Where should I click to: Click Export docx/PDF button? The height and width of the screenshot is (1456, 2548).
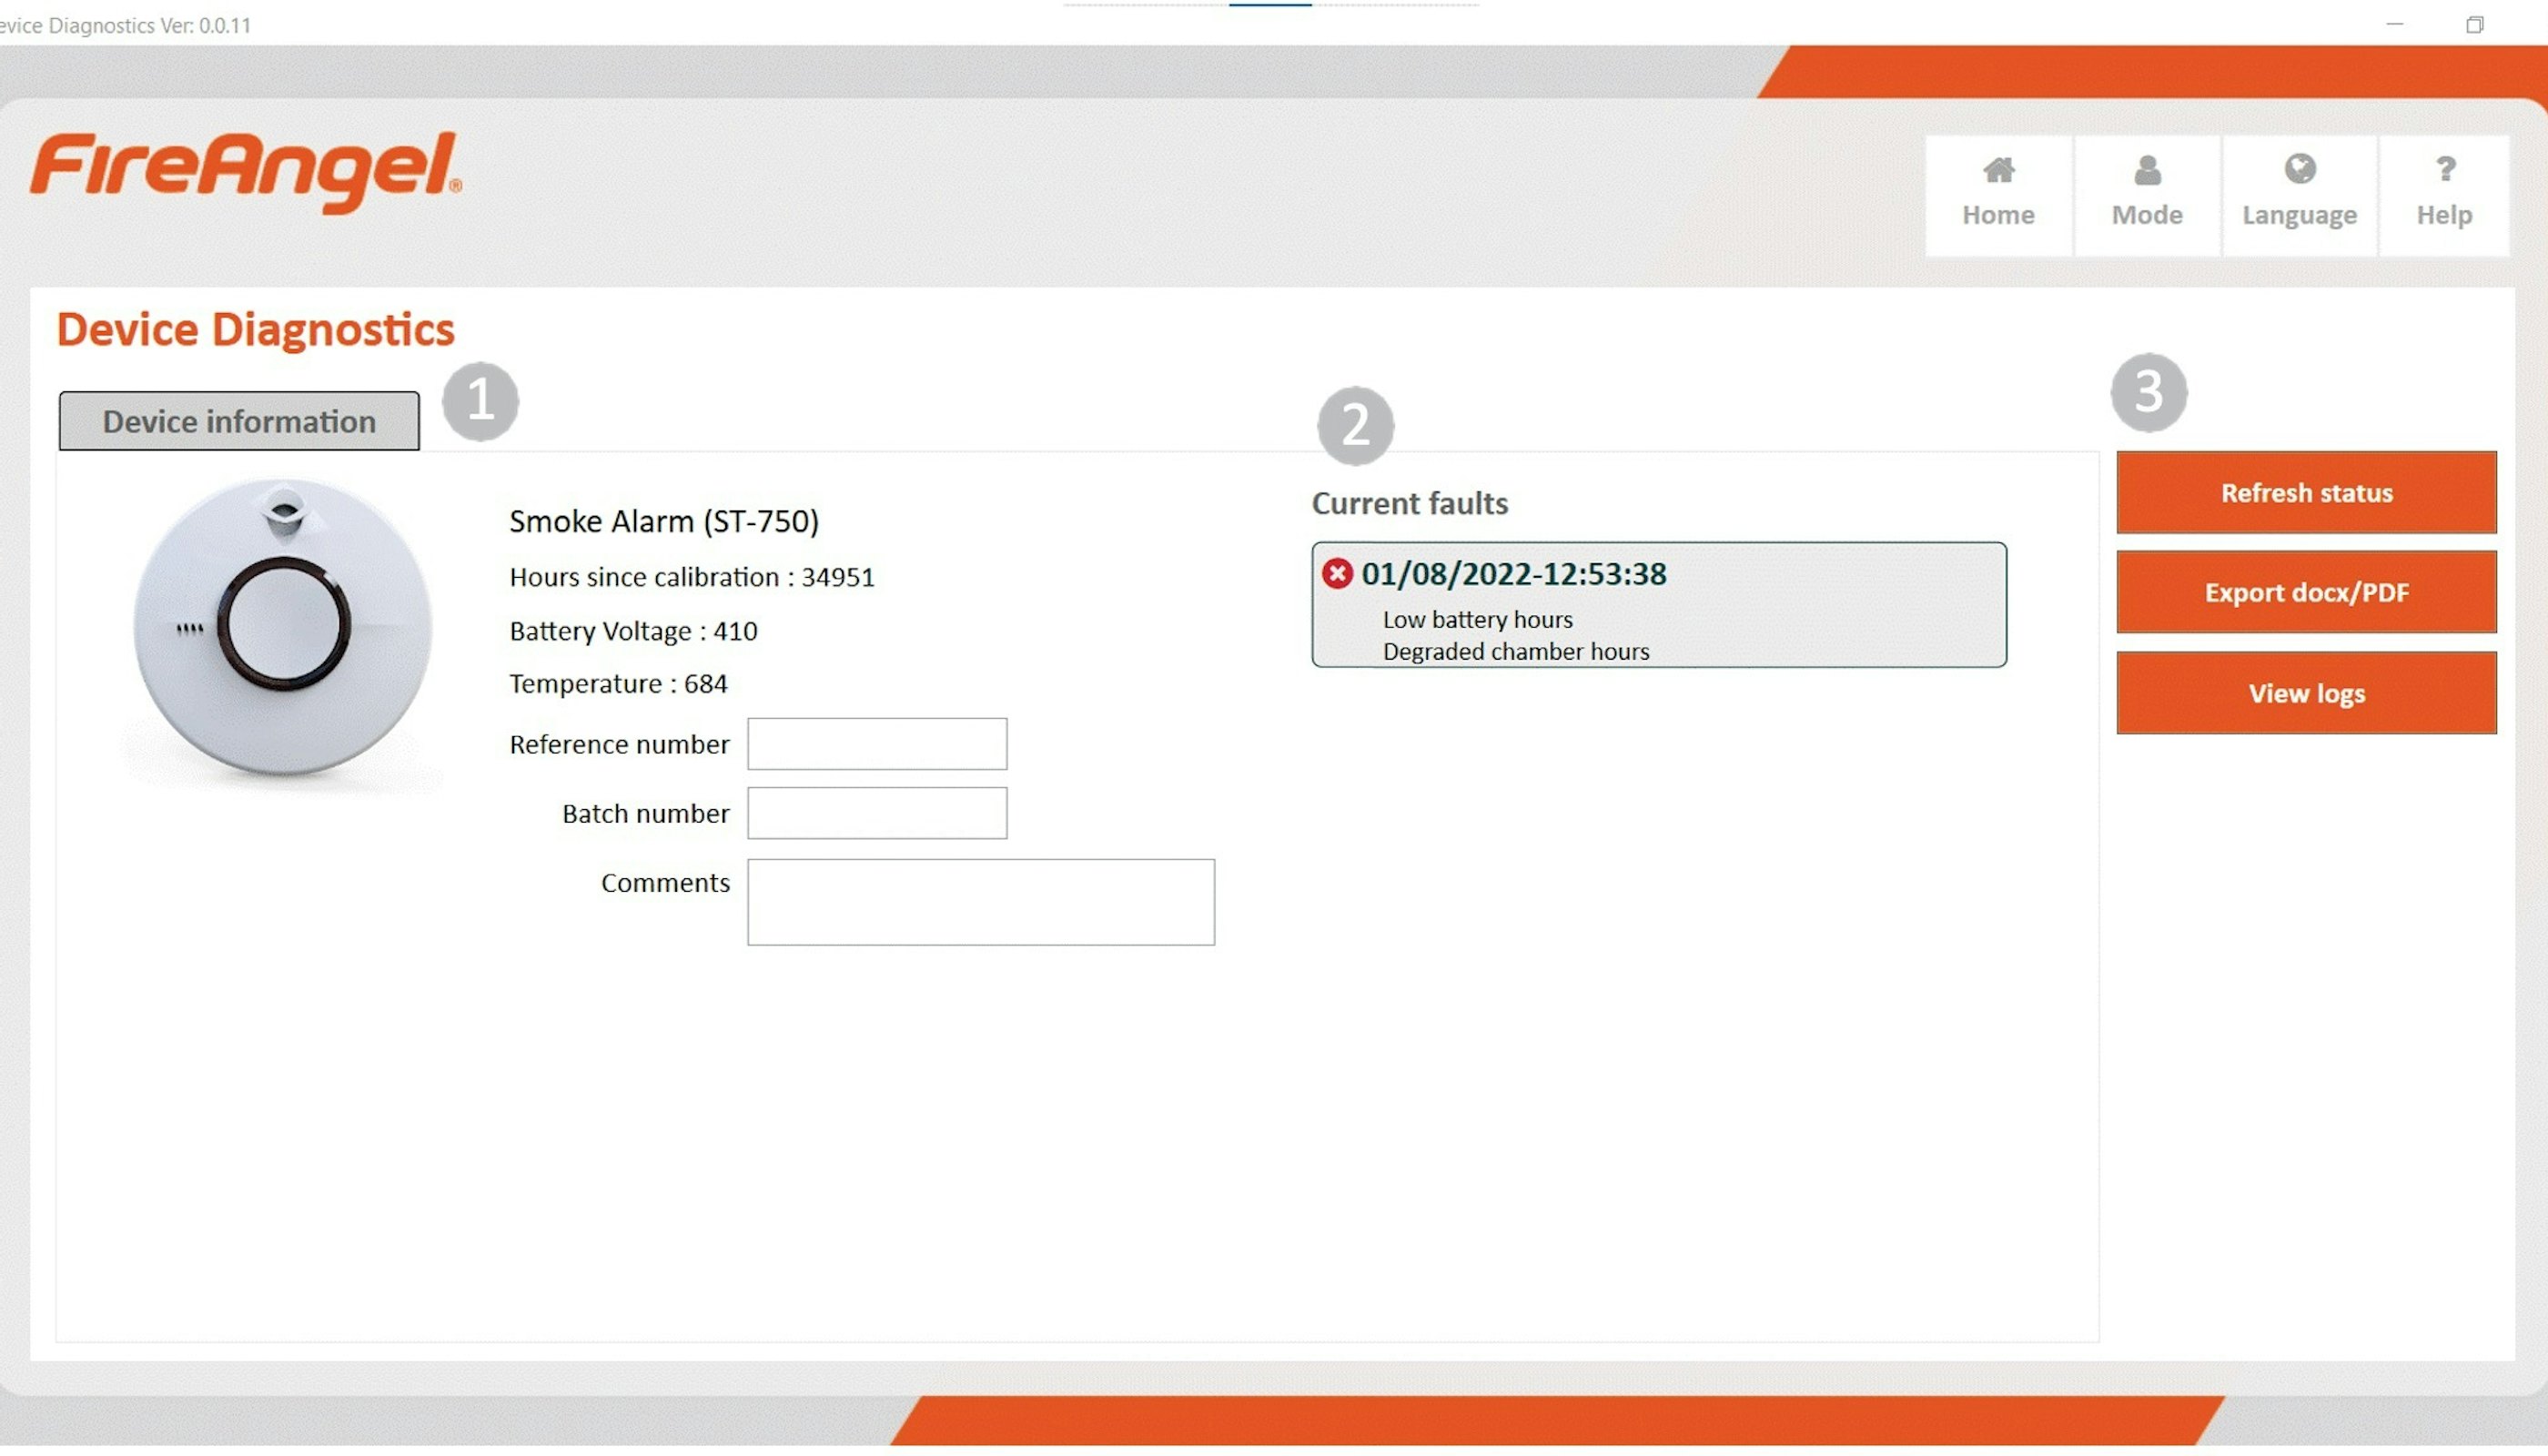(2306, 593)
